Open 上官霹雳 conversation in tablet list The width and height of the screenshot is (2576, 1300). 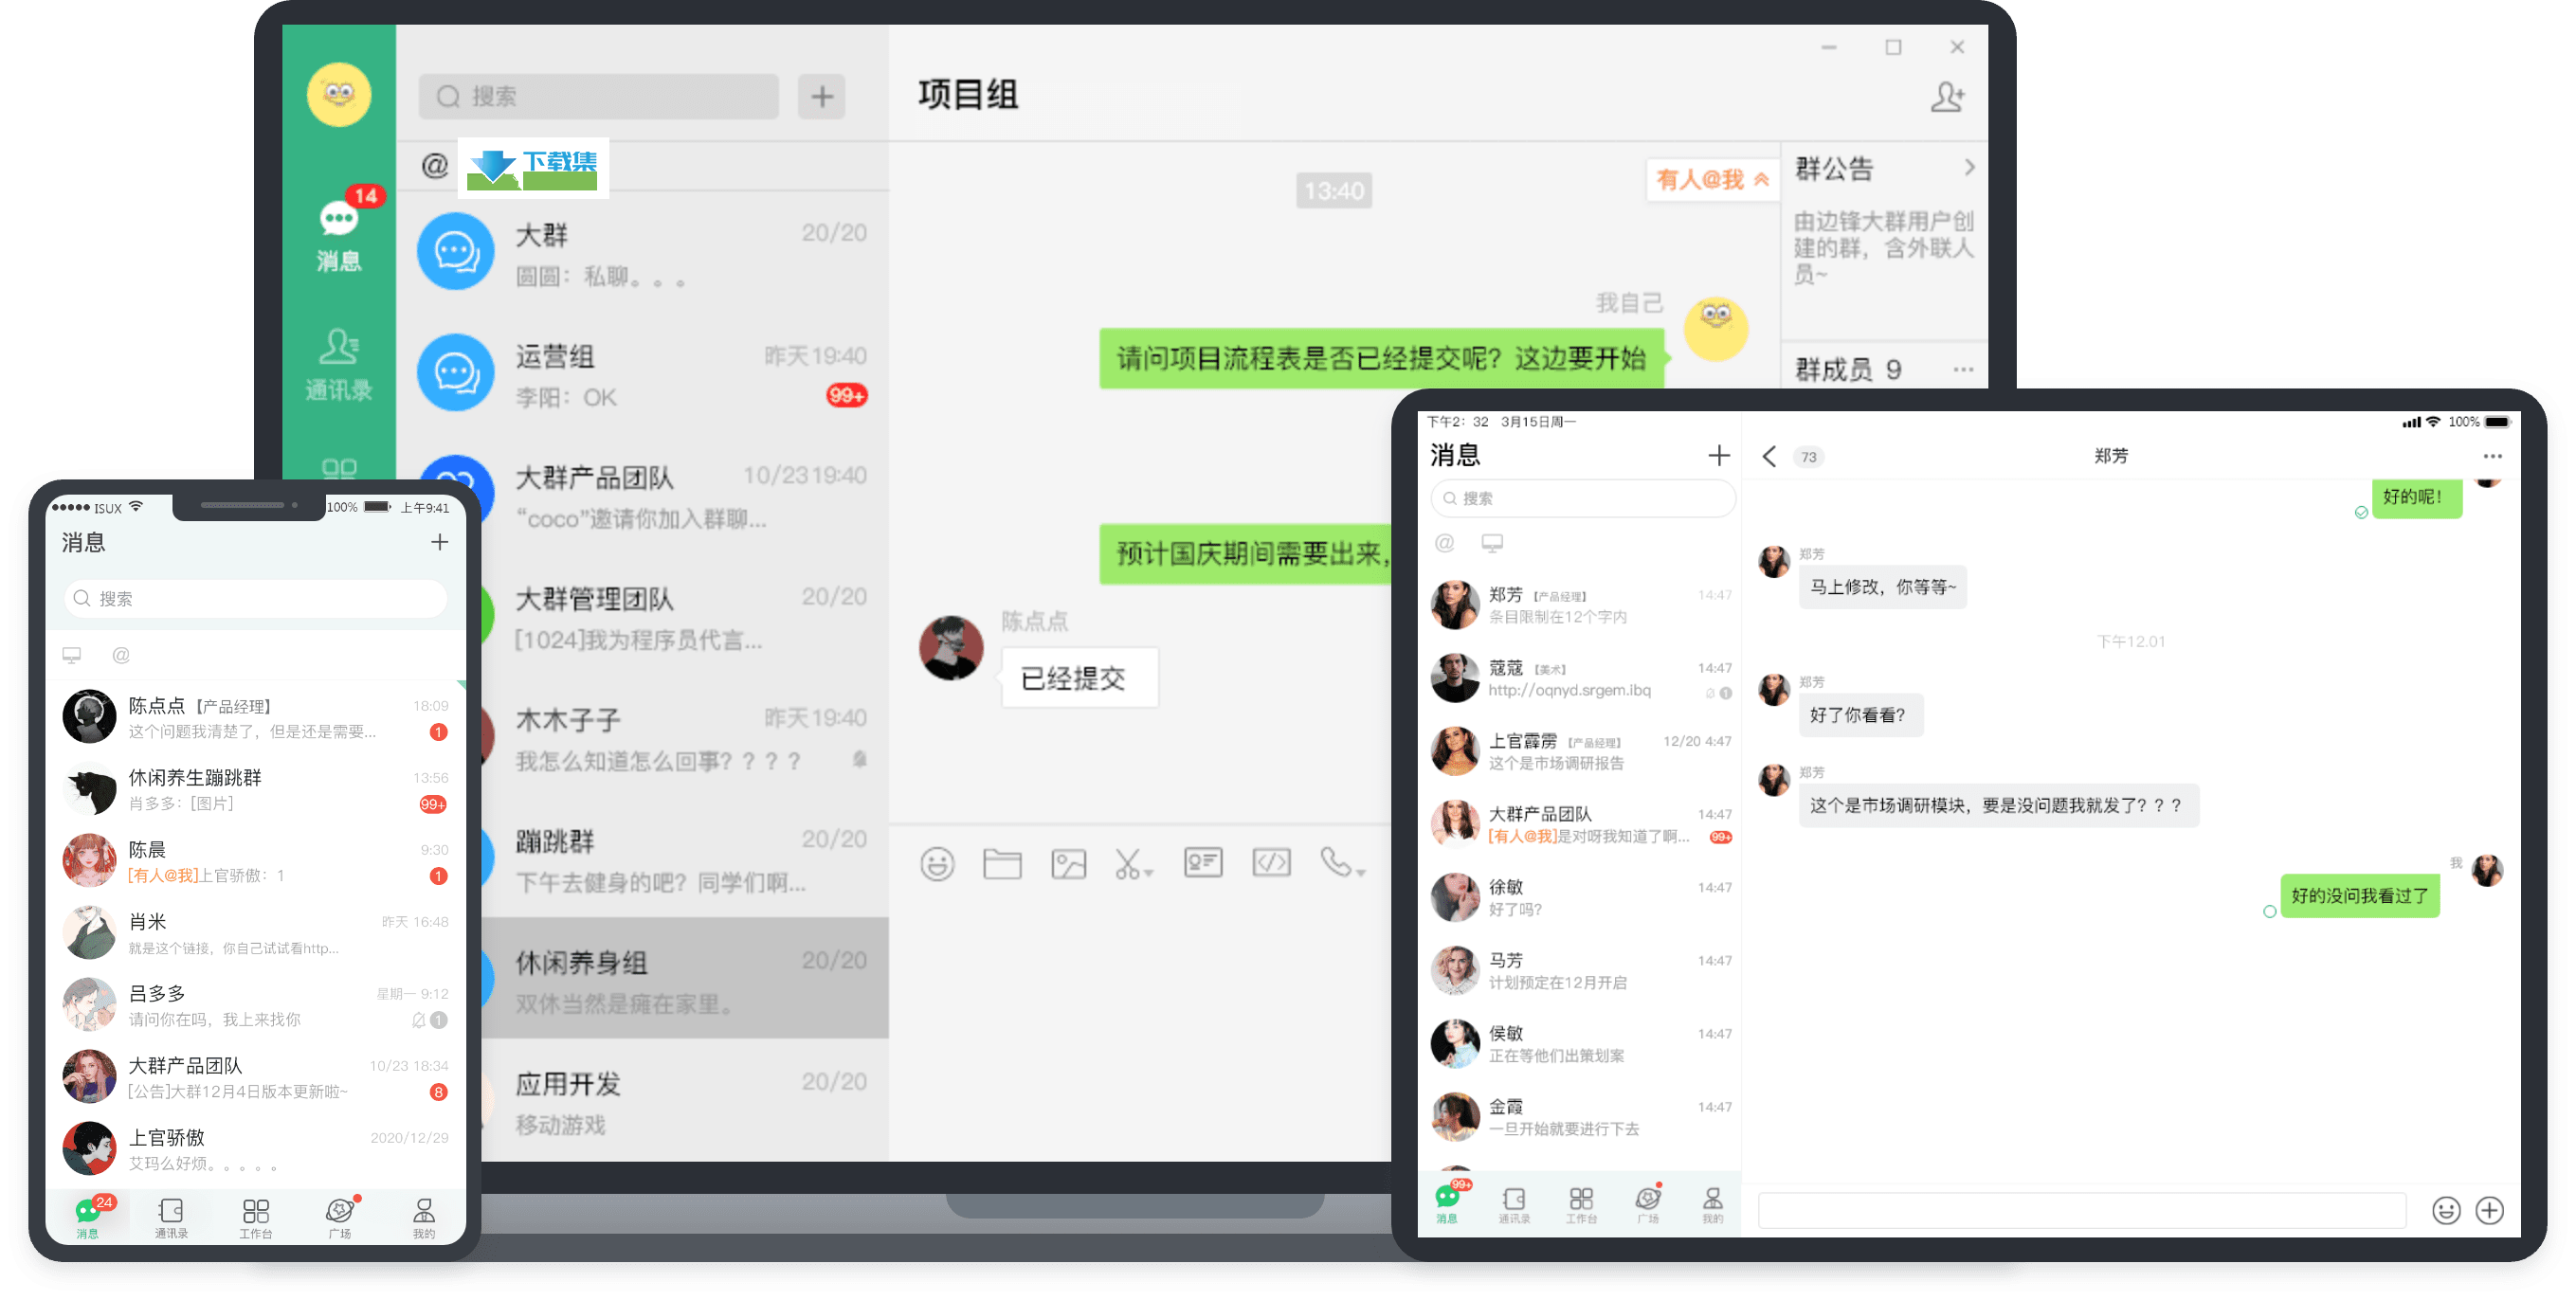(x=1580, y=751)
